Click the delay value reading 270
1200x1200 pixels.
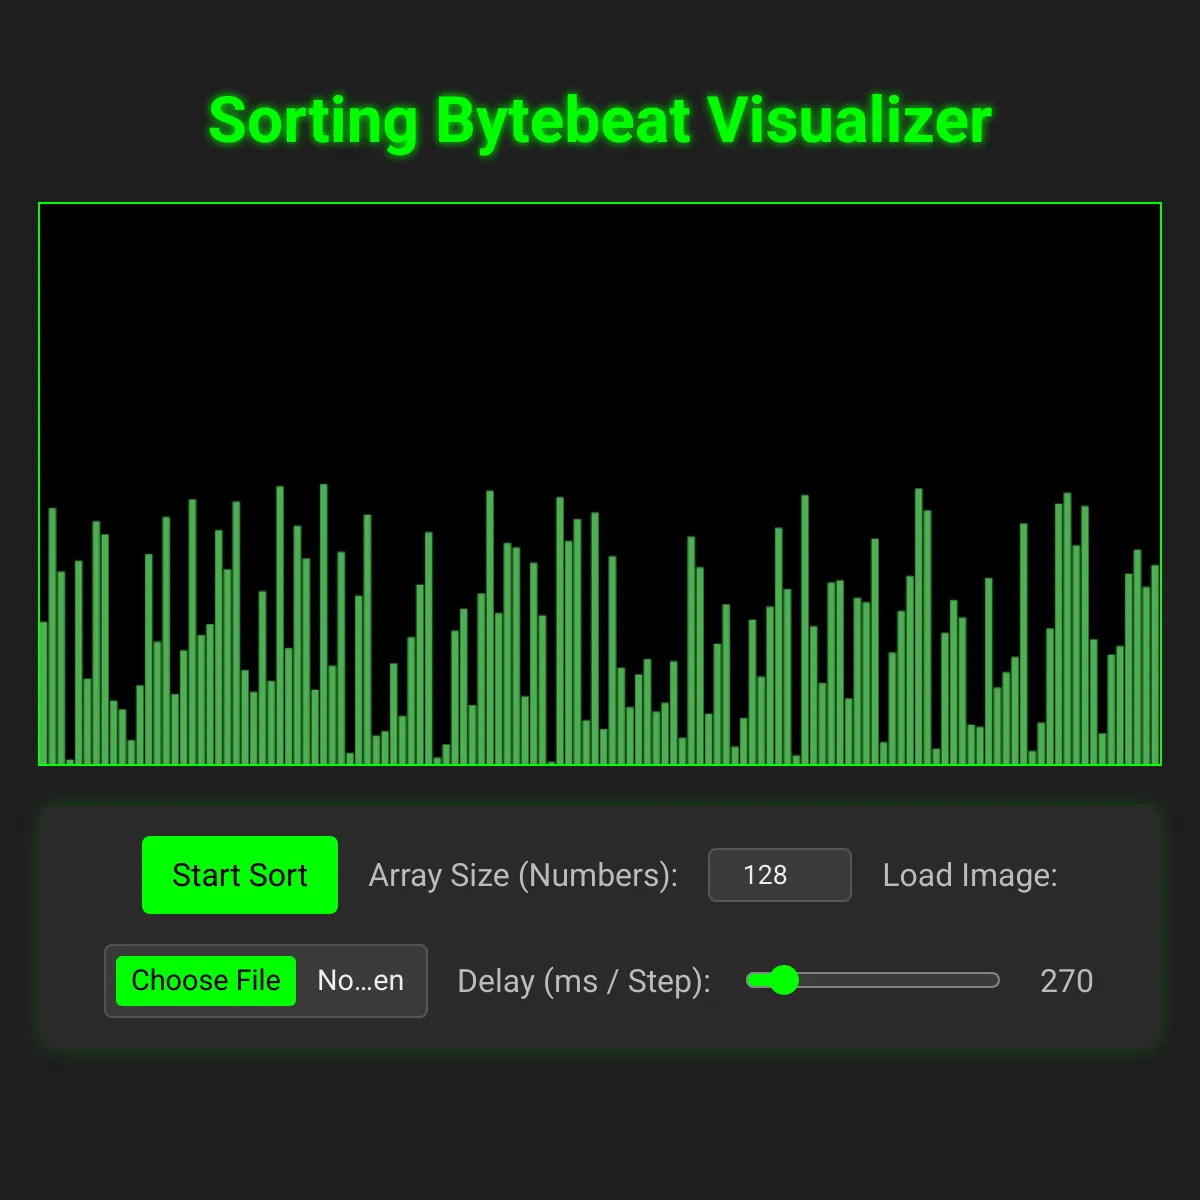(1066, 981)
